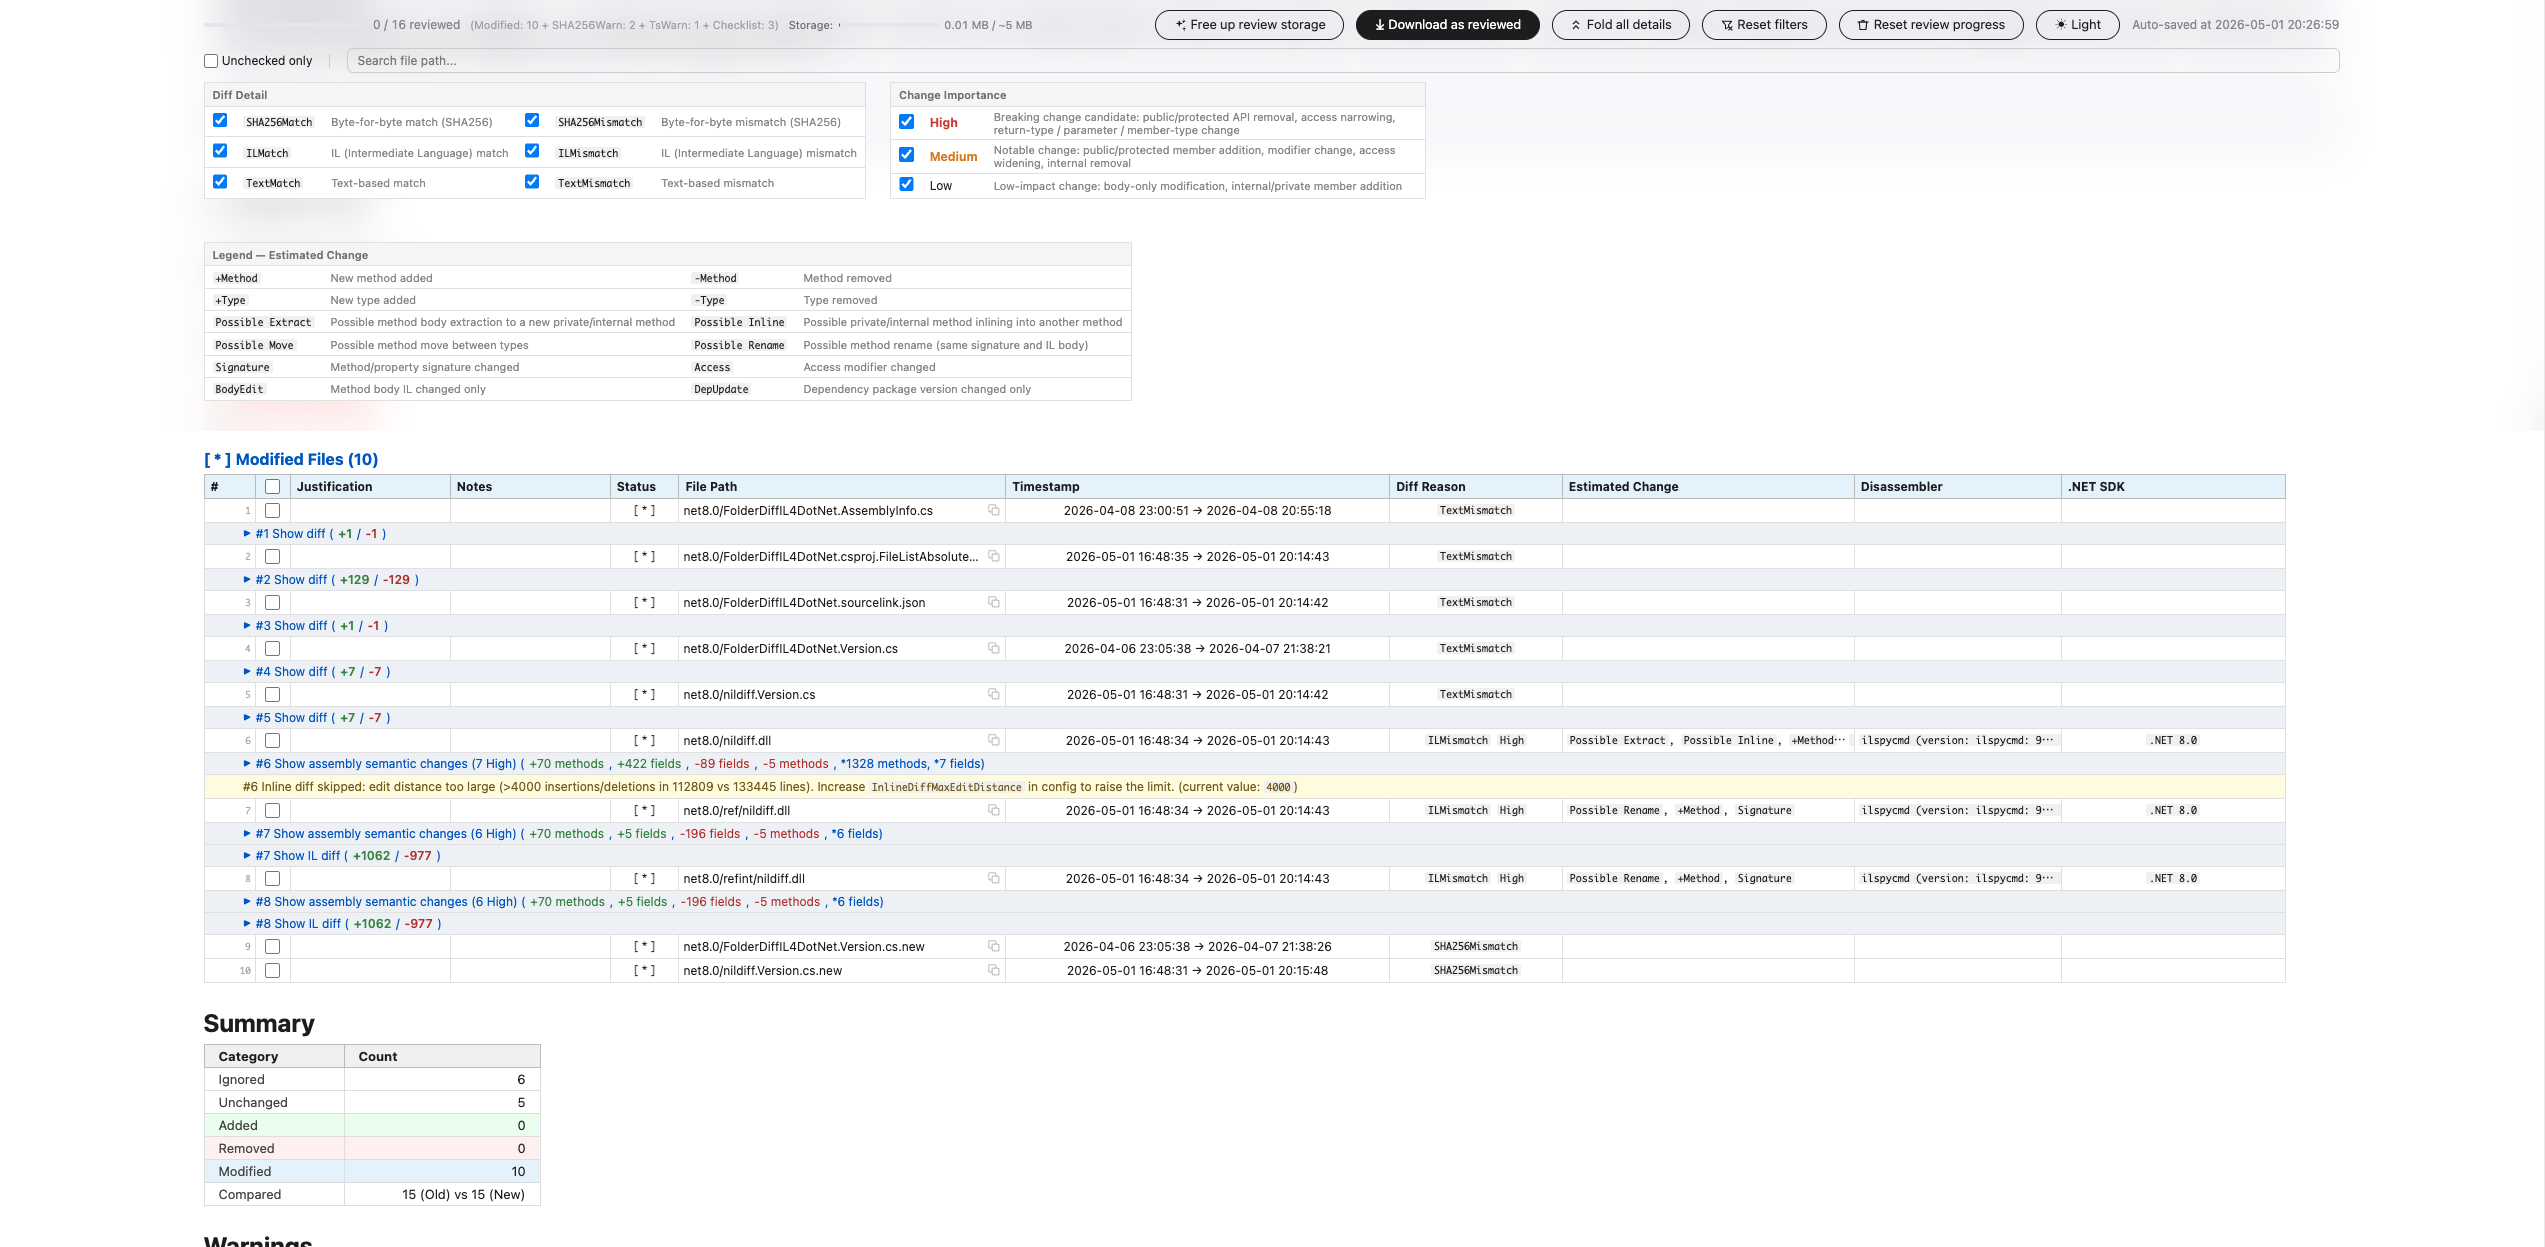This screenshot has height=1247, width=2545.
Task: Expand #6 Show assembly semantic changes
Action: click(x=614, y=764)
